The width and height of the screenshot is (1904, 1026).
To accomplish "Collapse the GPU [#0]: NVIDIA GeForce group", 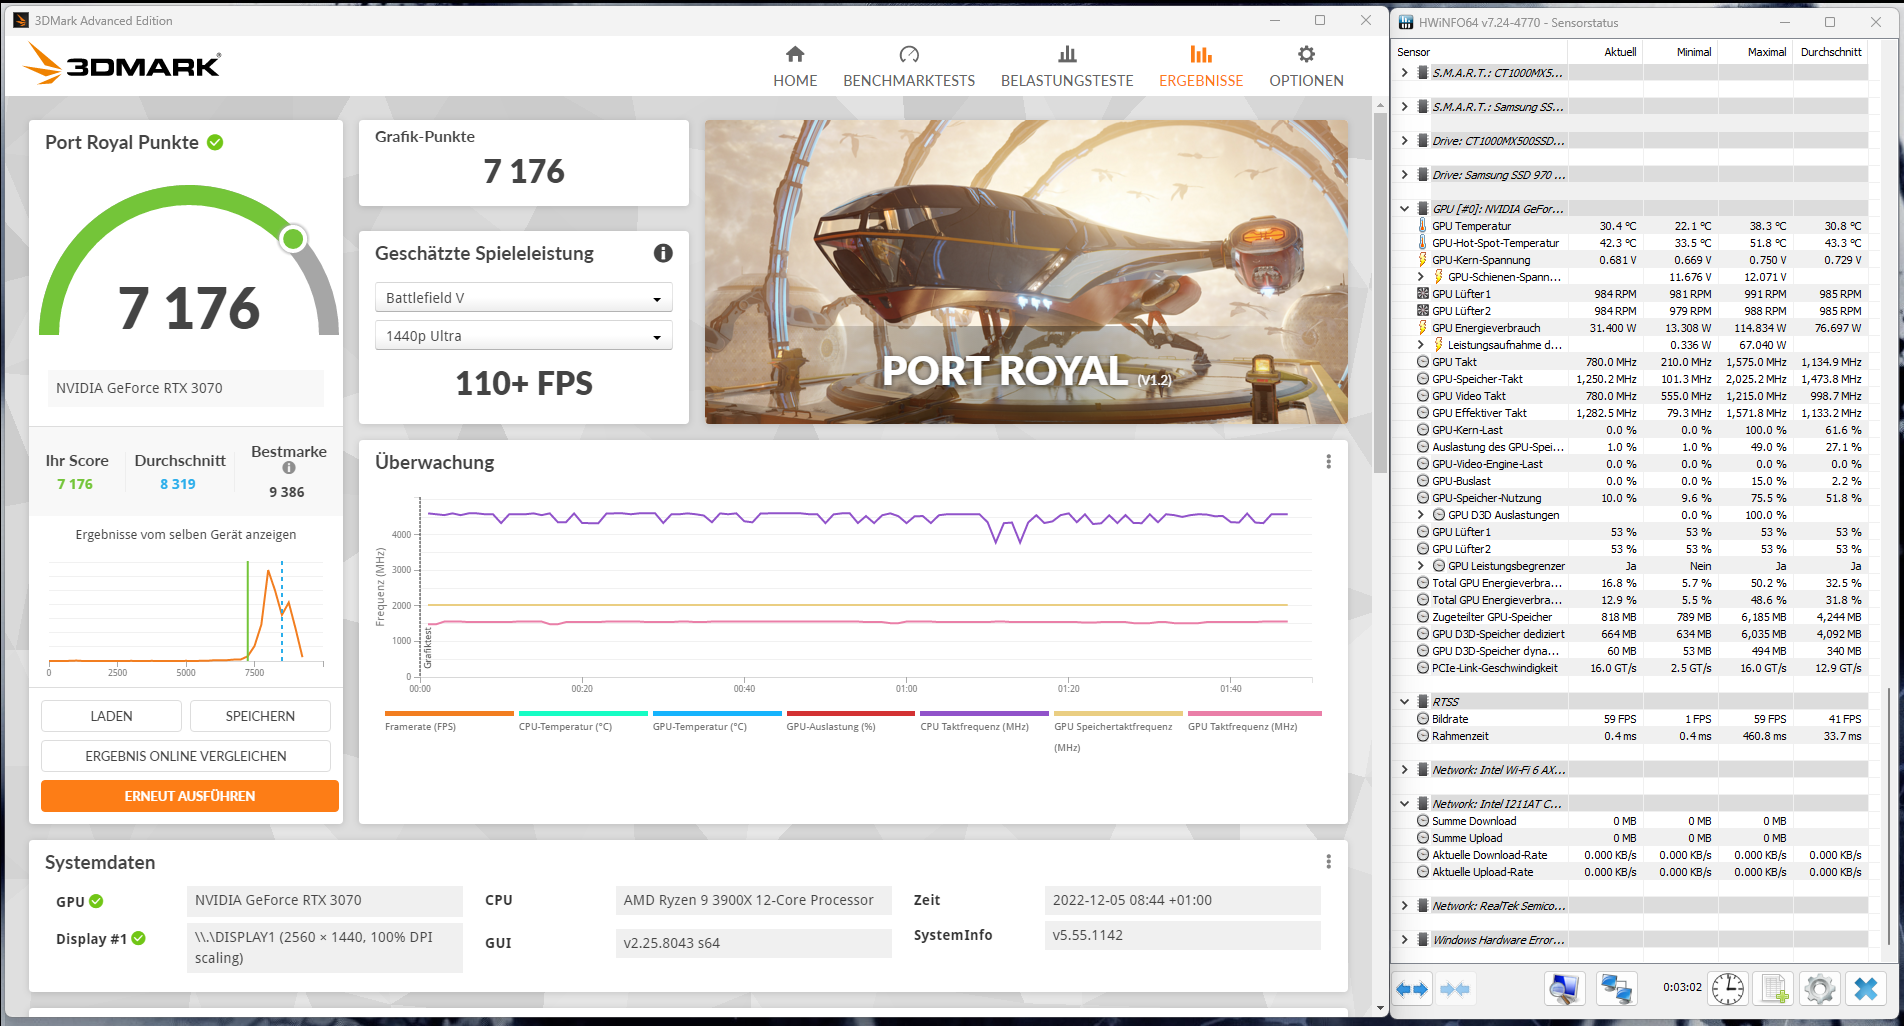I will (1405, 209).
